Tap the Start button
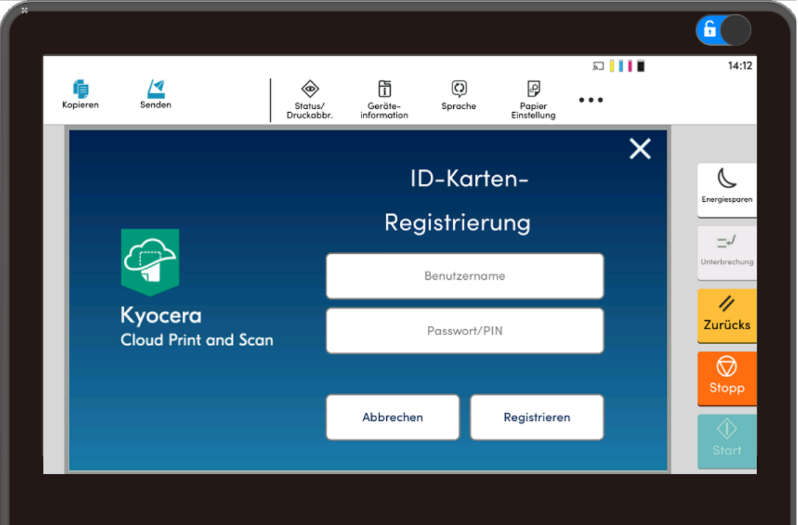The width and height of the screenshot is (798, 525). click(727, 441)
